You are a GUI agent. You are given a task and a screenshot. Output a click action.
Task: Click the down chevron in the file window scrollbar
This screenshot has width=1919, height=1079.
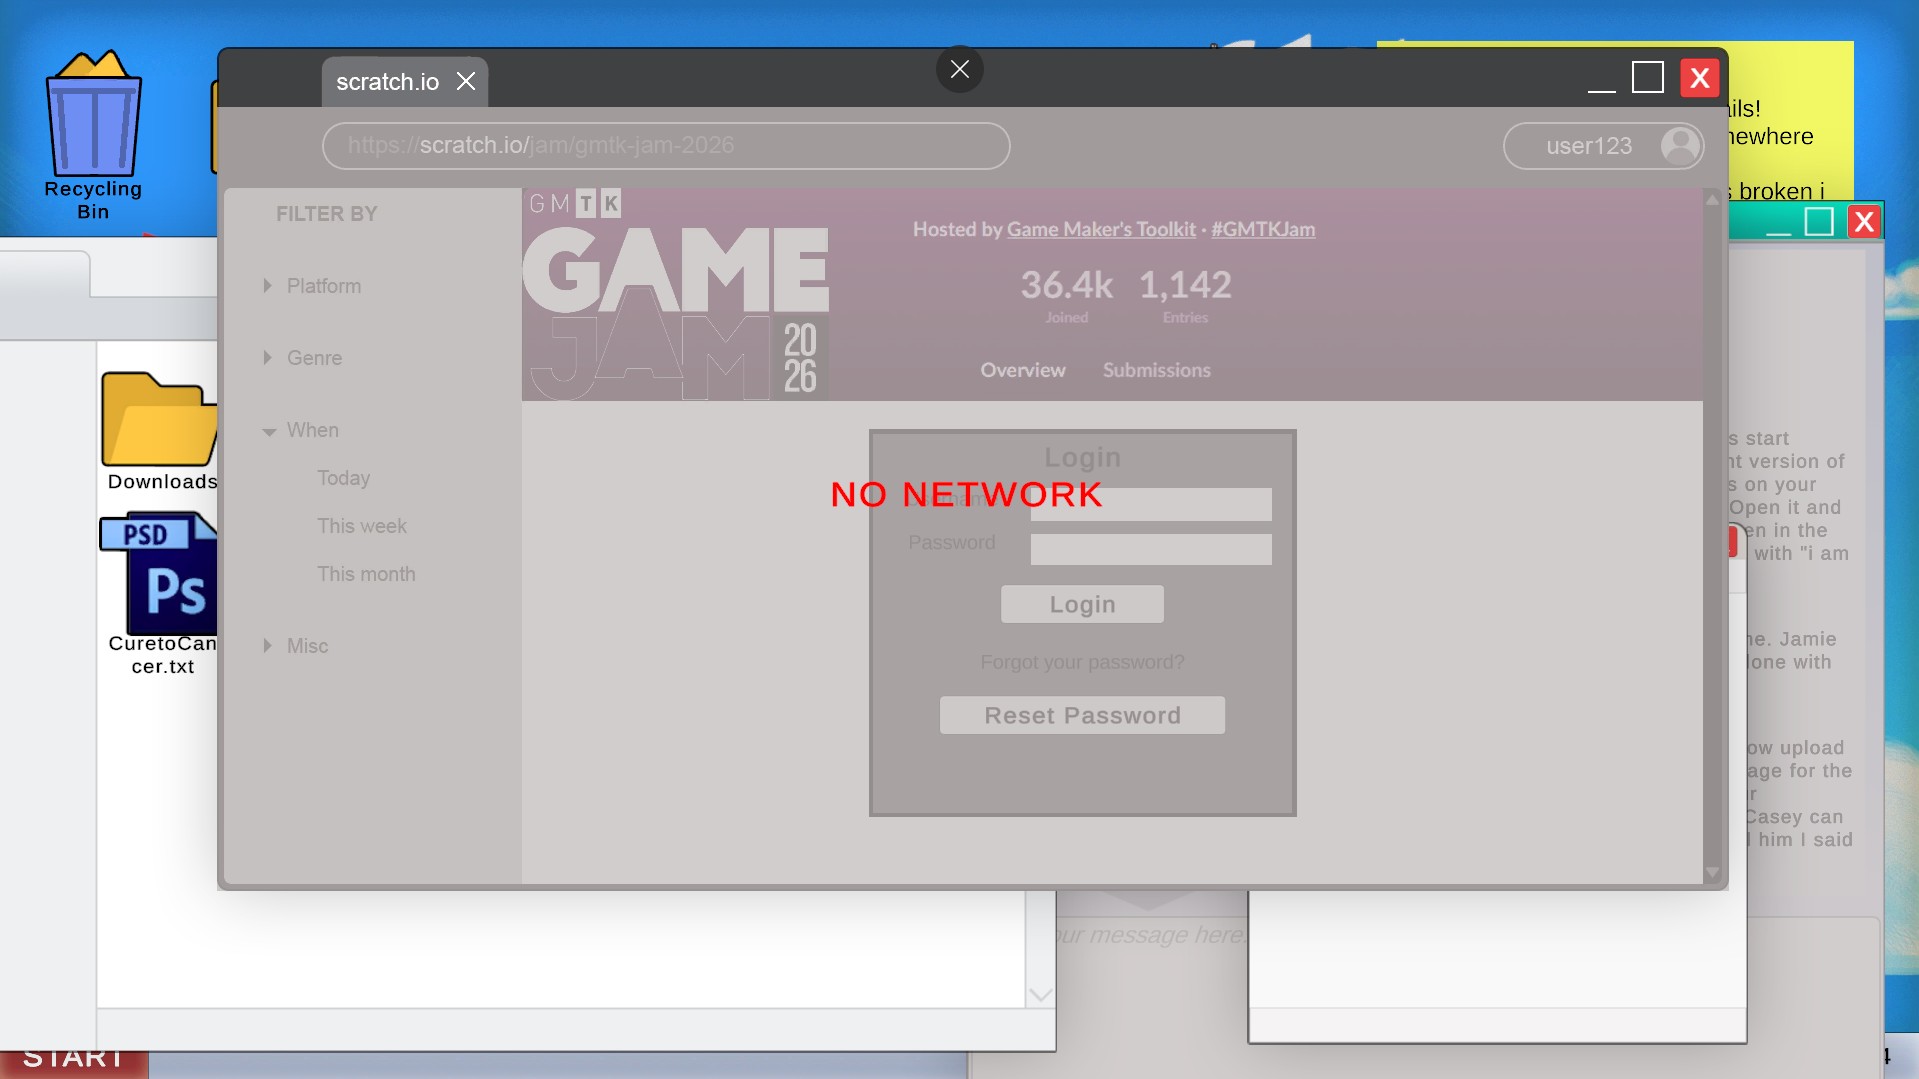pos(1040,995)
